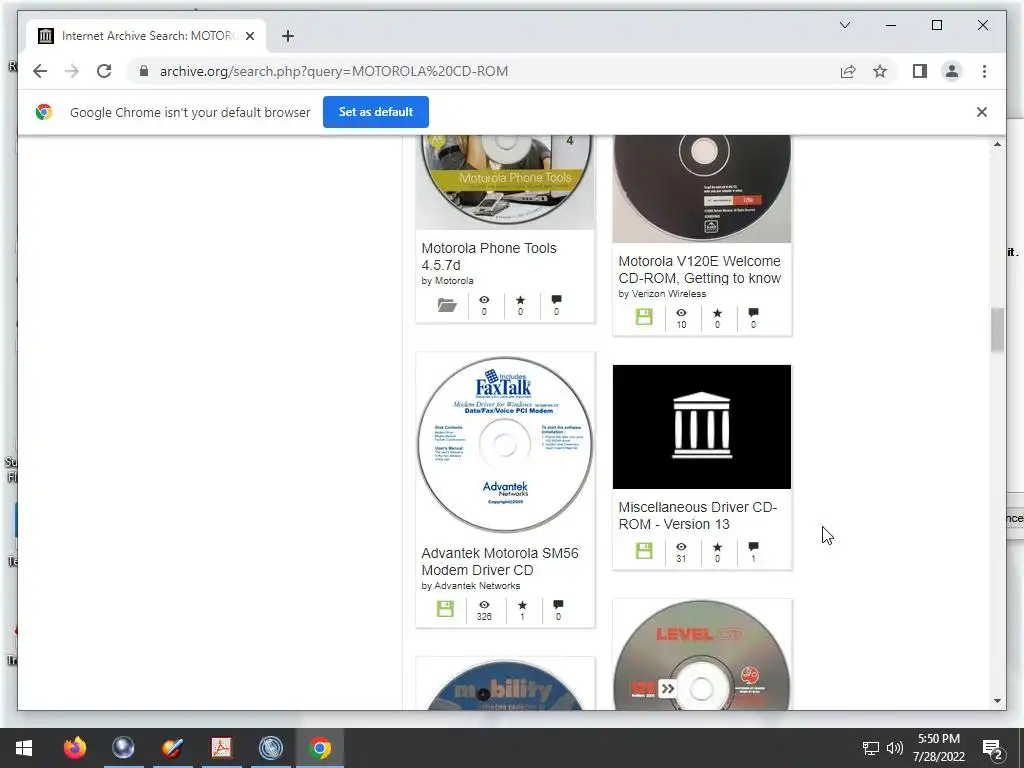Click reviews bubble for Miscellaneous Driver CD-ROM
Viewport: 1024px width, 768px height.
click(753, 547)
